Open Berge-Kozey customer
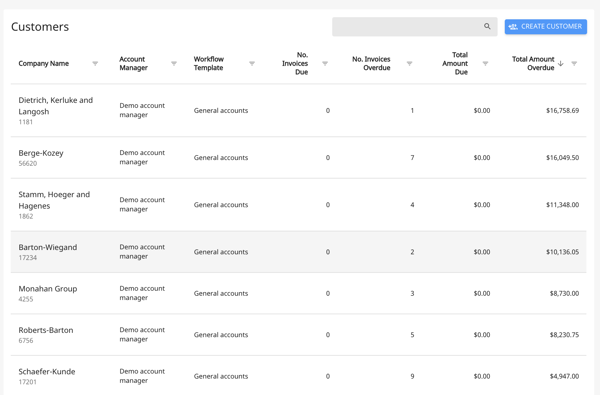Viewport: 600px width, 395px height. pyautogui.click(x=41, y=153)
